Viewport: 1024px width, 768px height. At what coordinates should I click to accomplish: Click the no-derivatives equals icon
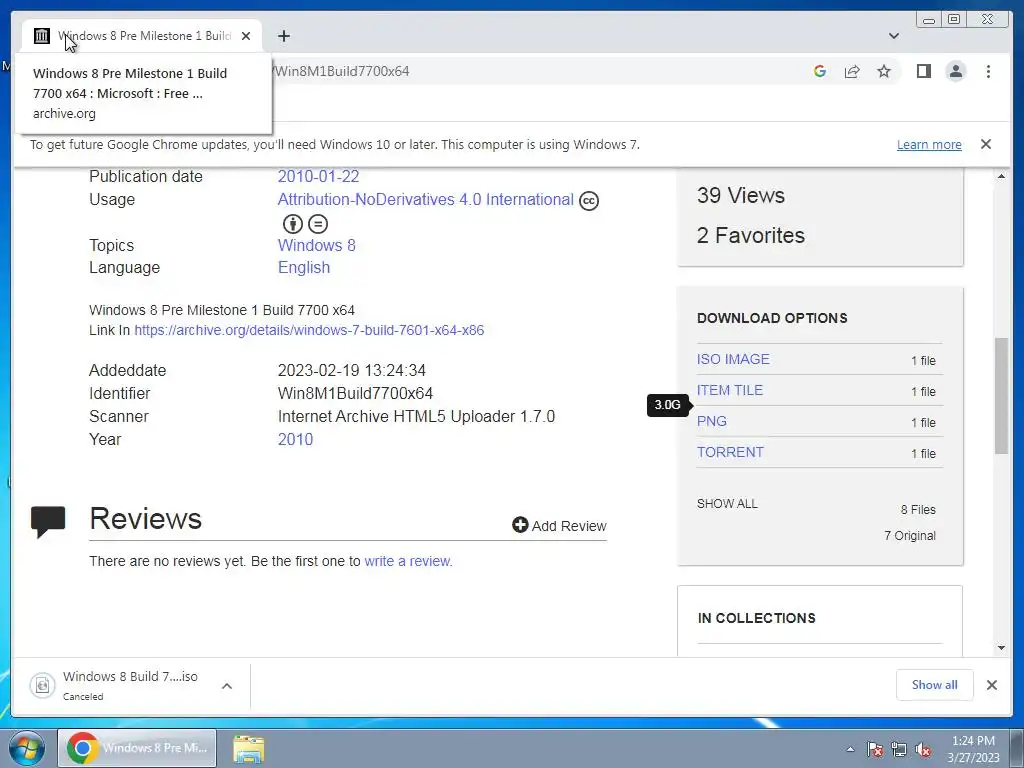pos(318,224)
